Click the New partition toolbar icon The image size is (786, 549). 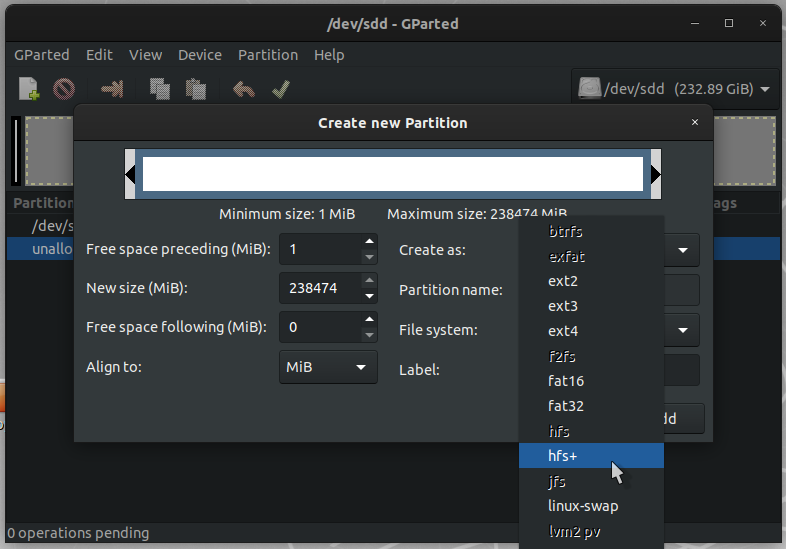point(29,89)
